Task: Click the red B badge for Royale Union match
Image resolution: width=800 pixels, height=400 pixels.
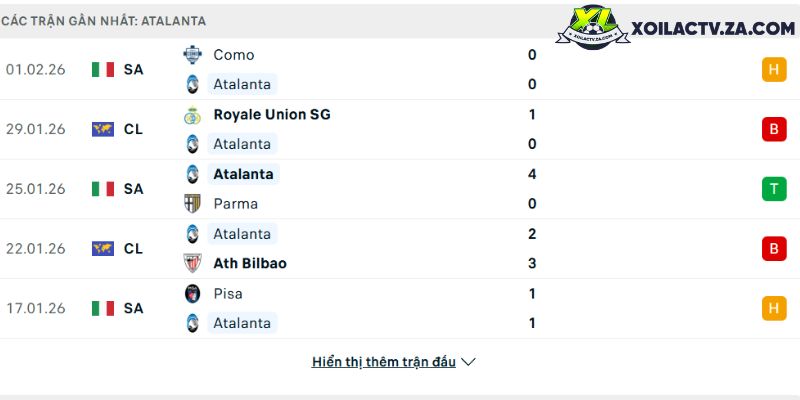Action: pos(773,129)
